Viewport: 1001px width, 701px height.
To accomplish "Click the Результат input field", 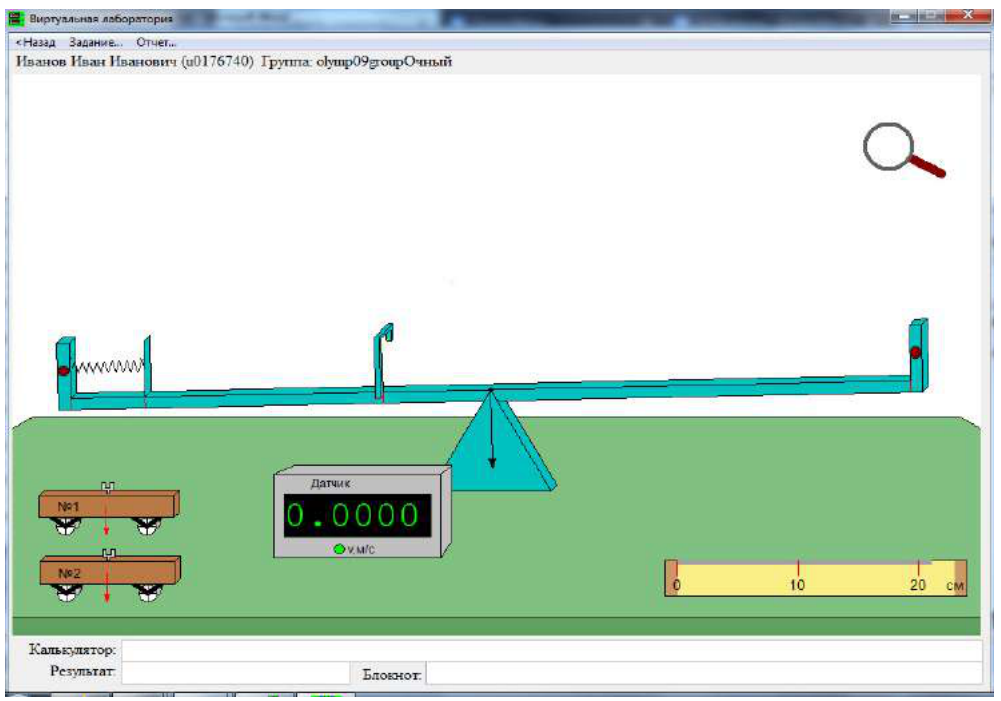I will [236, 672].
